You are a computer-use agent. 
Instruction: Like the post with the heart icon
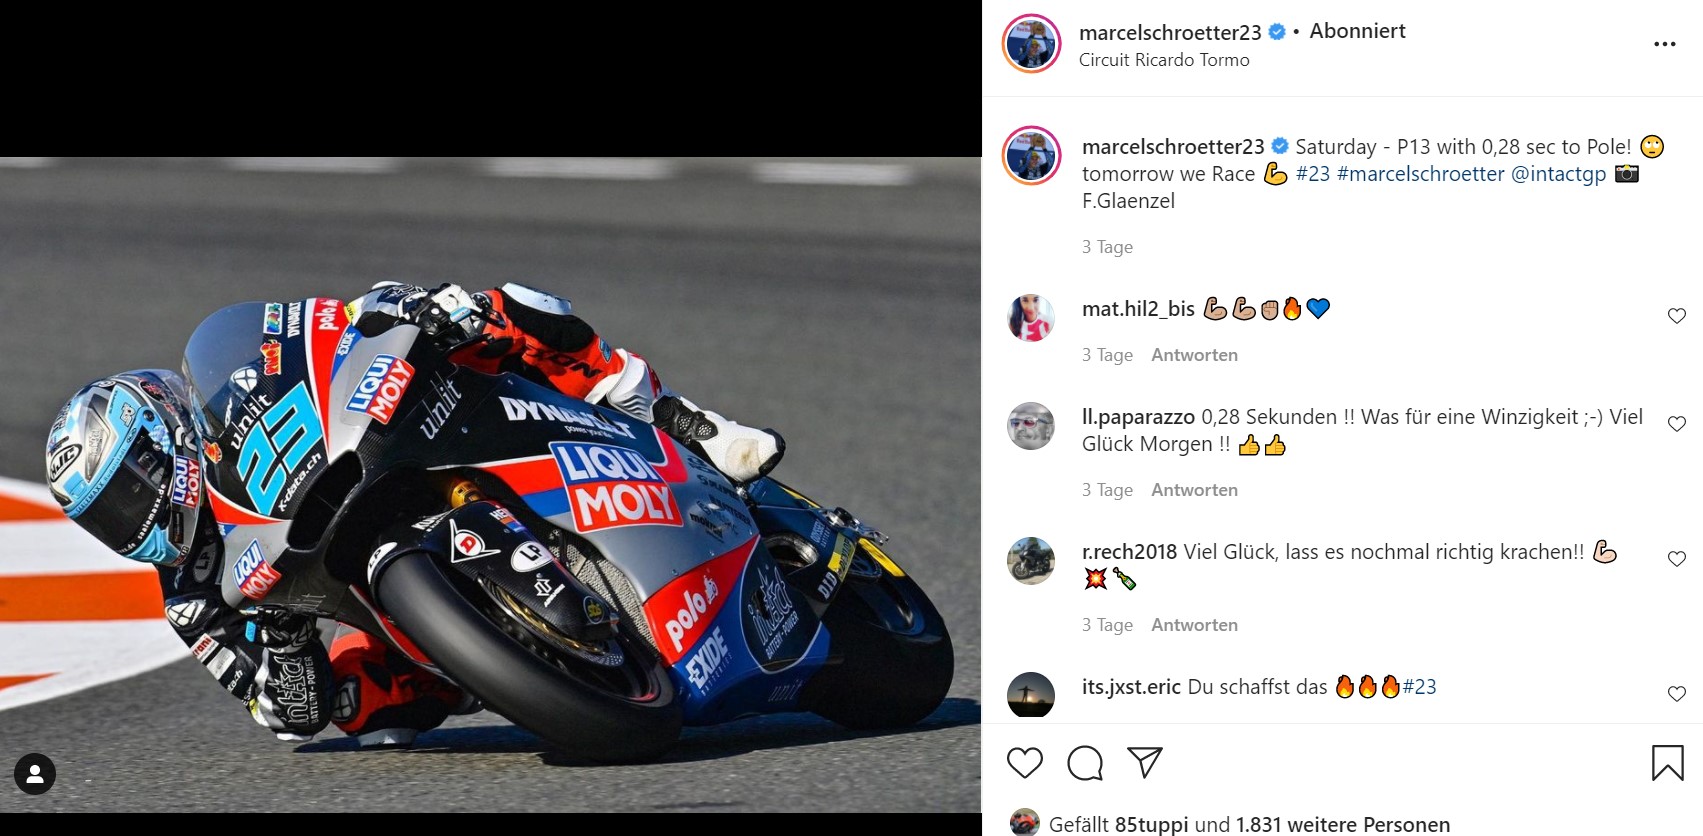[x=1025, y=763]
